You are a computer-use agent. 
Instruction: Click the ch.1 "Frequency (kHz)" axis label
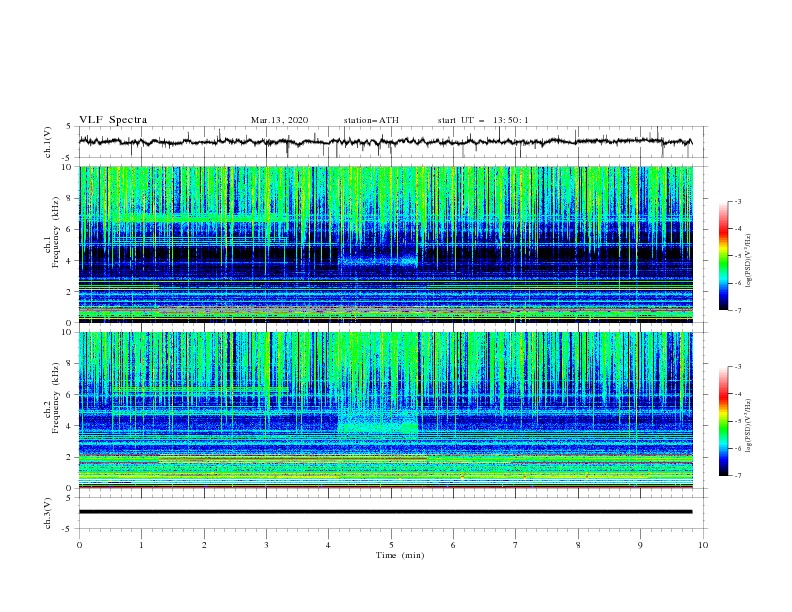click(x=56, y=233)
